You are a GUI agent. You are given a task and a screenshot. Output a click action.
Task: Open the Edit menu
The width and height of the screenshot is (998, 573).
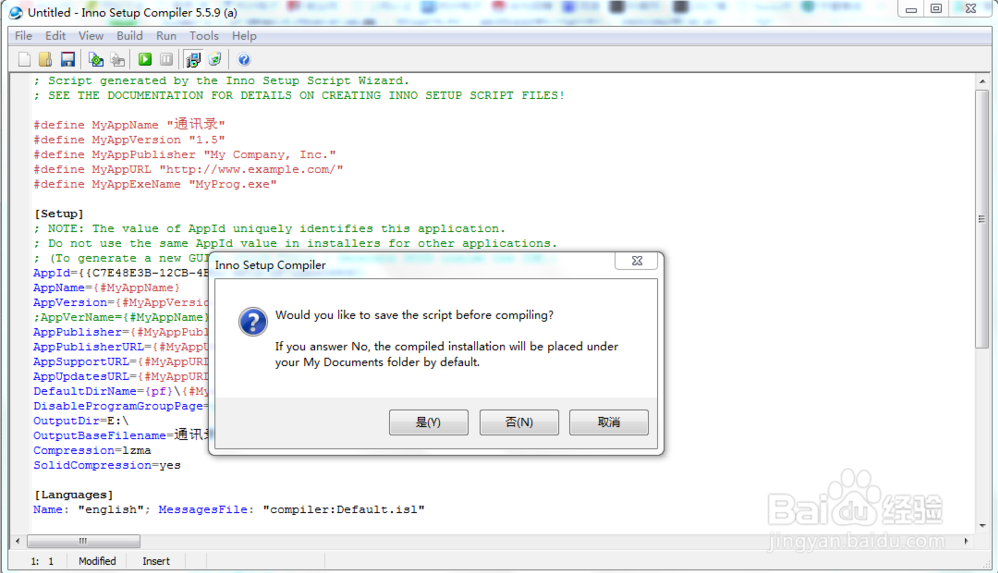55,36
